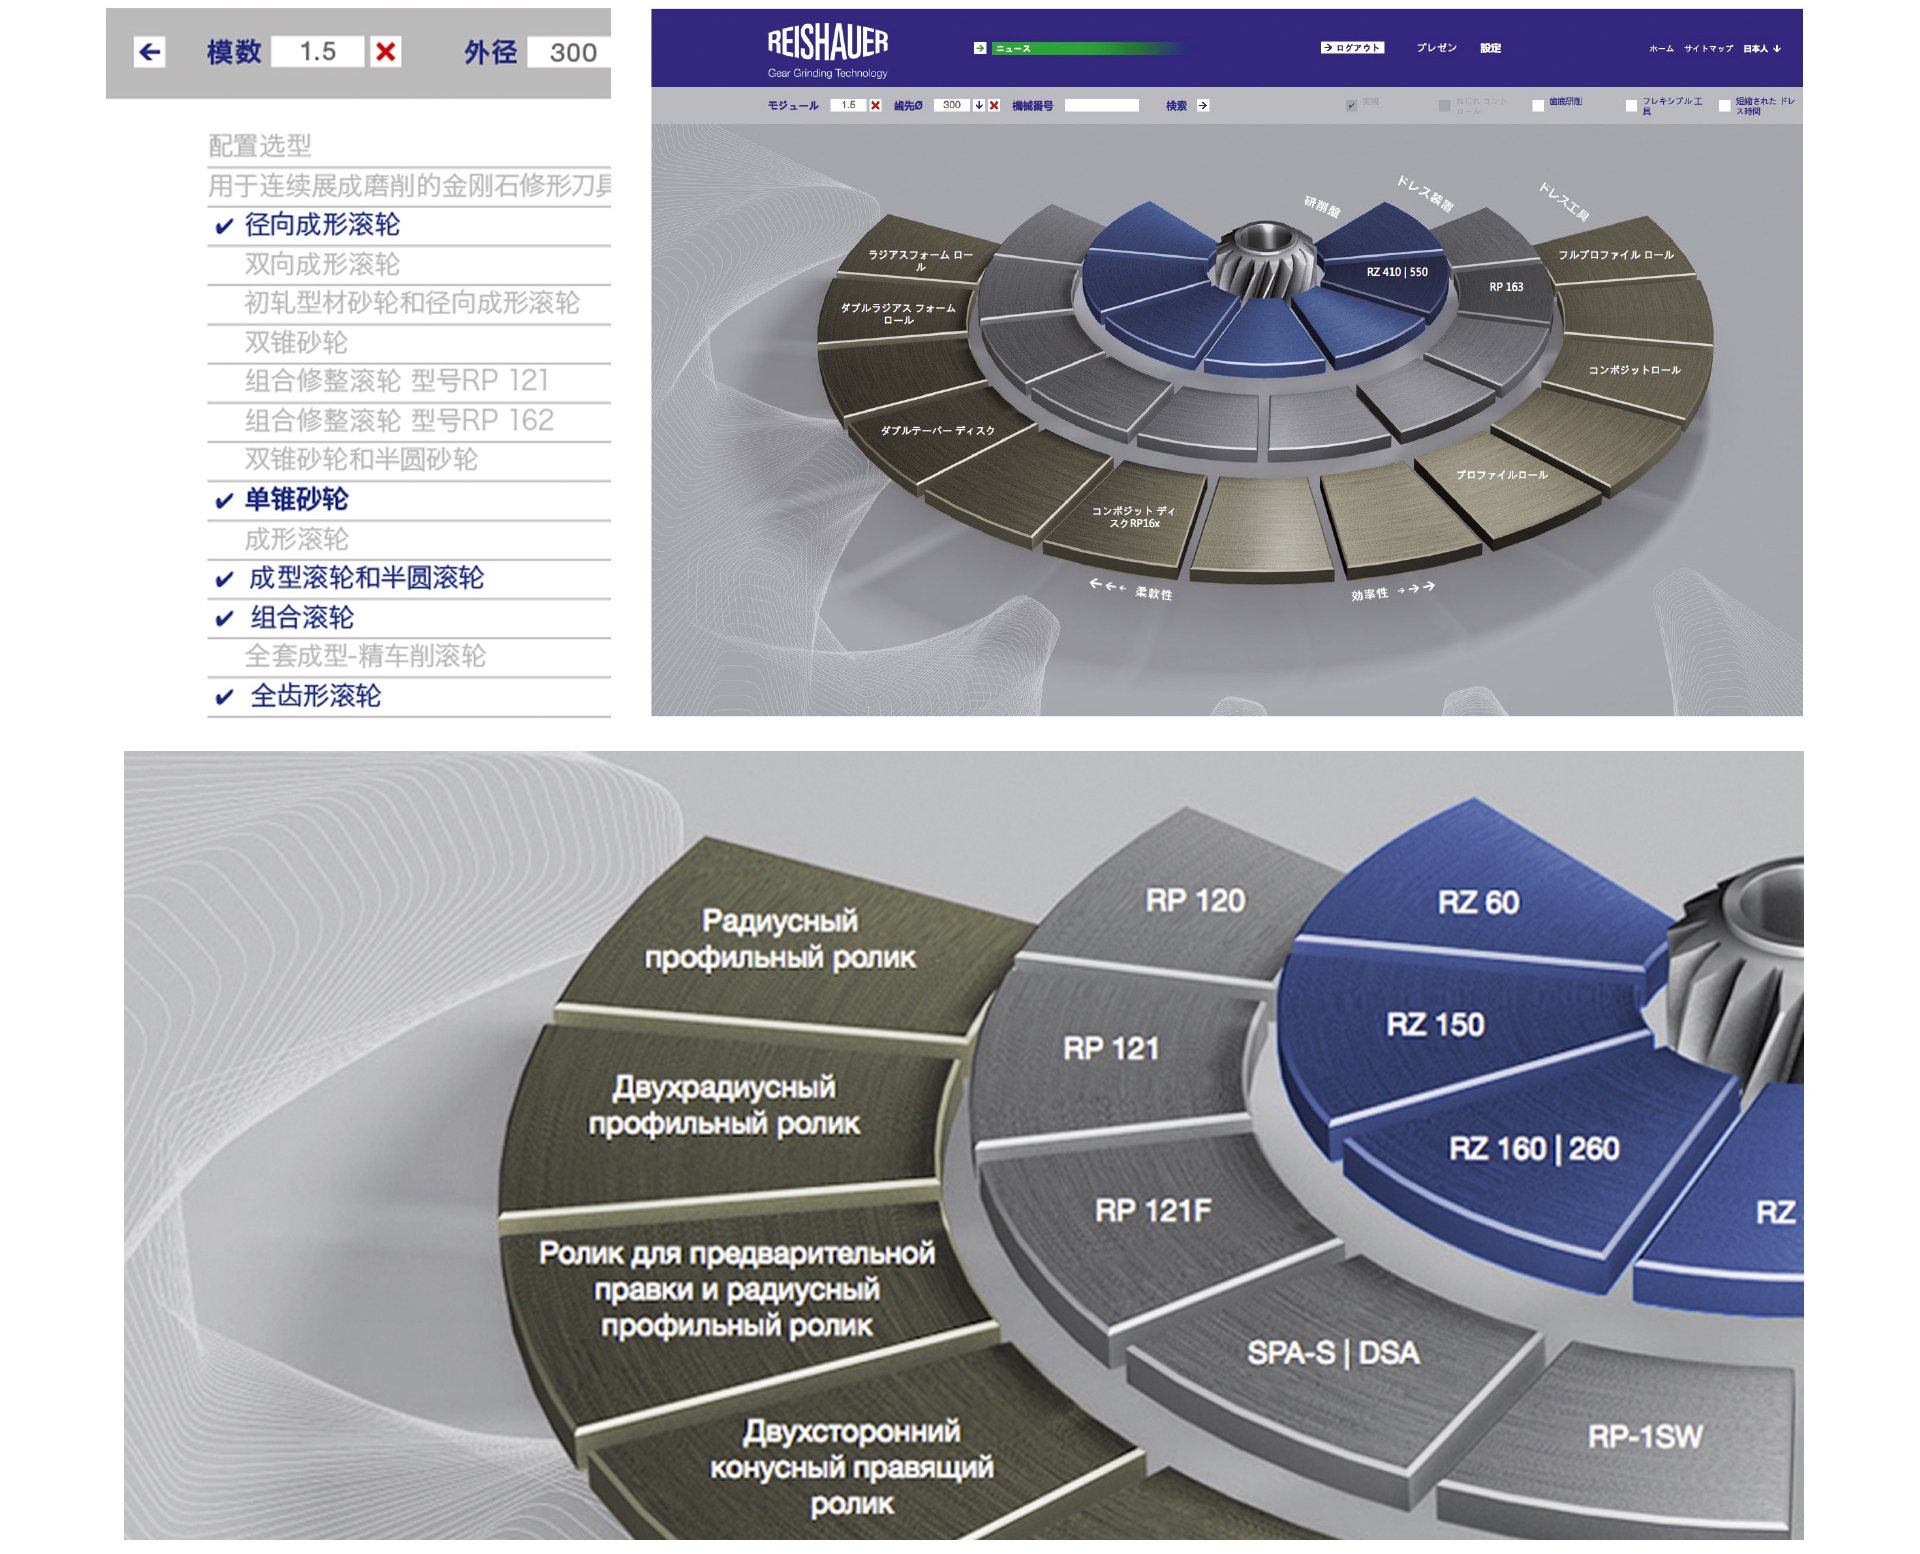Click the green ニュース bar
Screen dimensions: 1920x1554
1090,48
